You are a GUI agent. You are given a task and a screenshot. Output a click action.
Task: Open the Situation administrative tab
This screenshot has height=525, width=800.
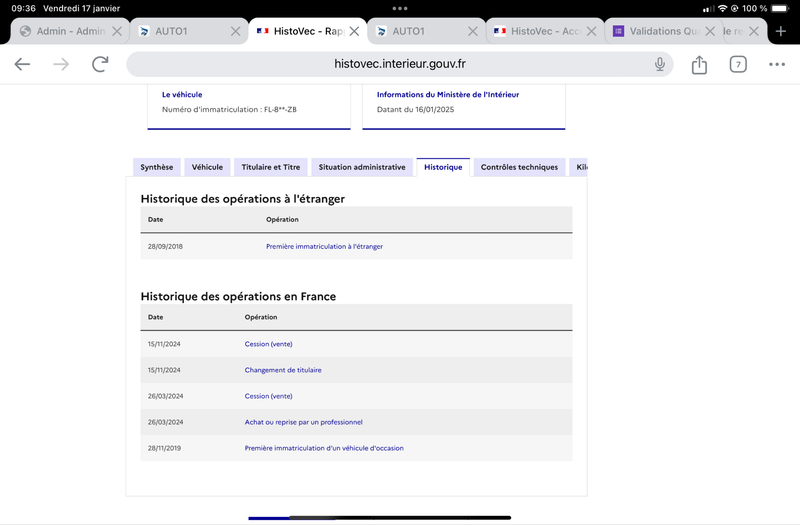tap(362, 167)
